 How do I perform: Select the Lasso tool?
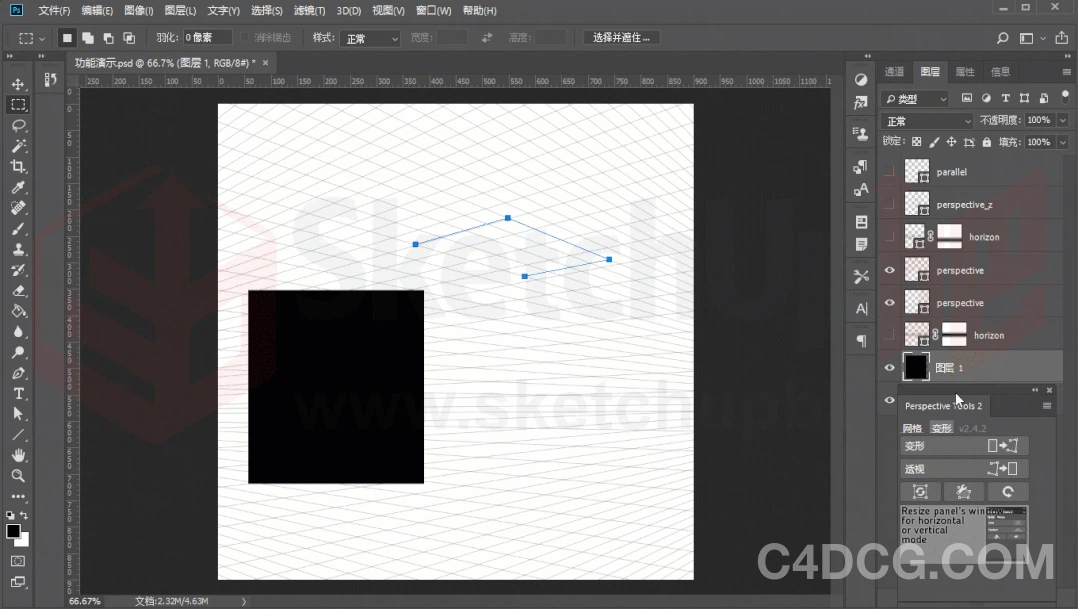point(17,126)
